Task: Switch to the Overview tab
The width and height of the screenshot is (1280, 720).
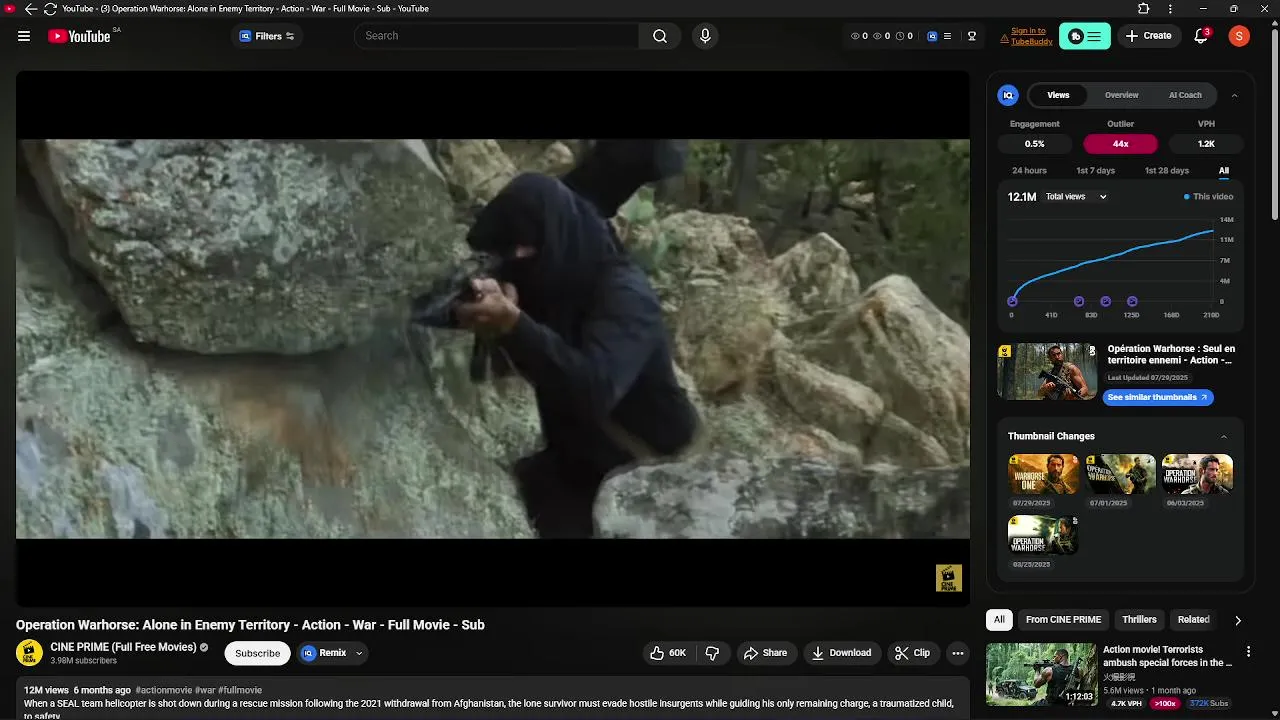Action: tap(1121, 95)
